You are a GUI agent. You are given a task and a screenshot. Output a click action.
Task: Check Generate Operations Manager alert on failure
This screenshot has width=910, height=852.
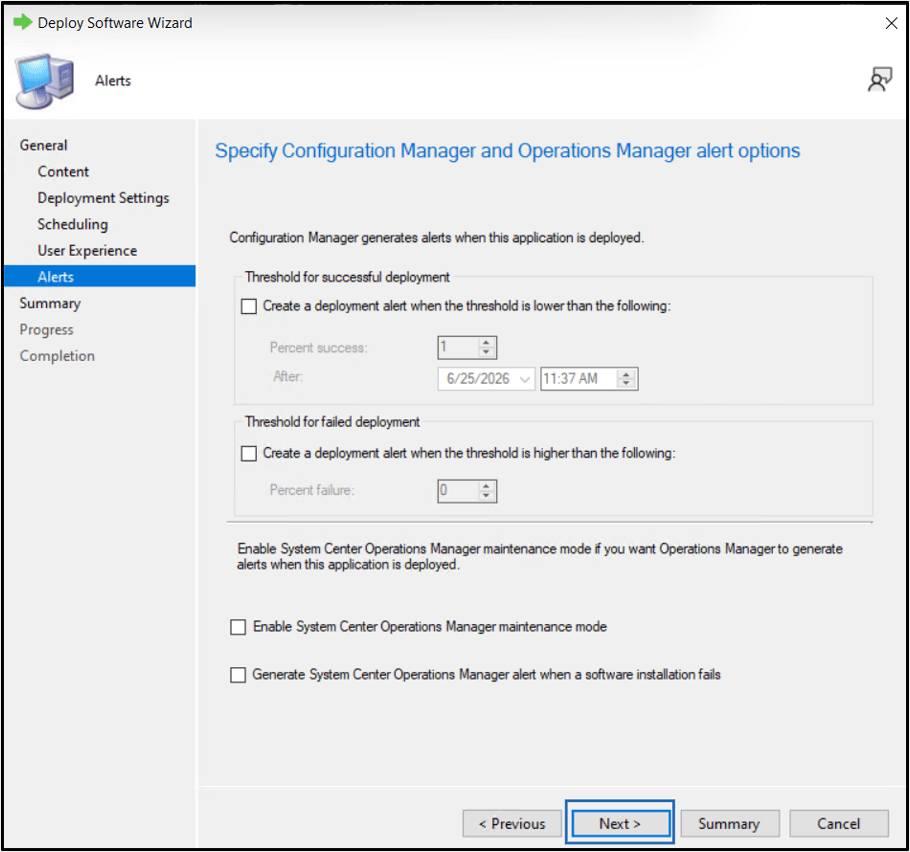click(x=238, y=675)
